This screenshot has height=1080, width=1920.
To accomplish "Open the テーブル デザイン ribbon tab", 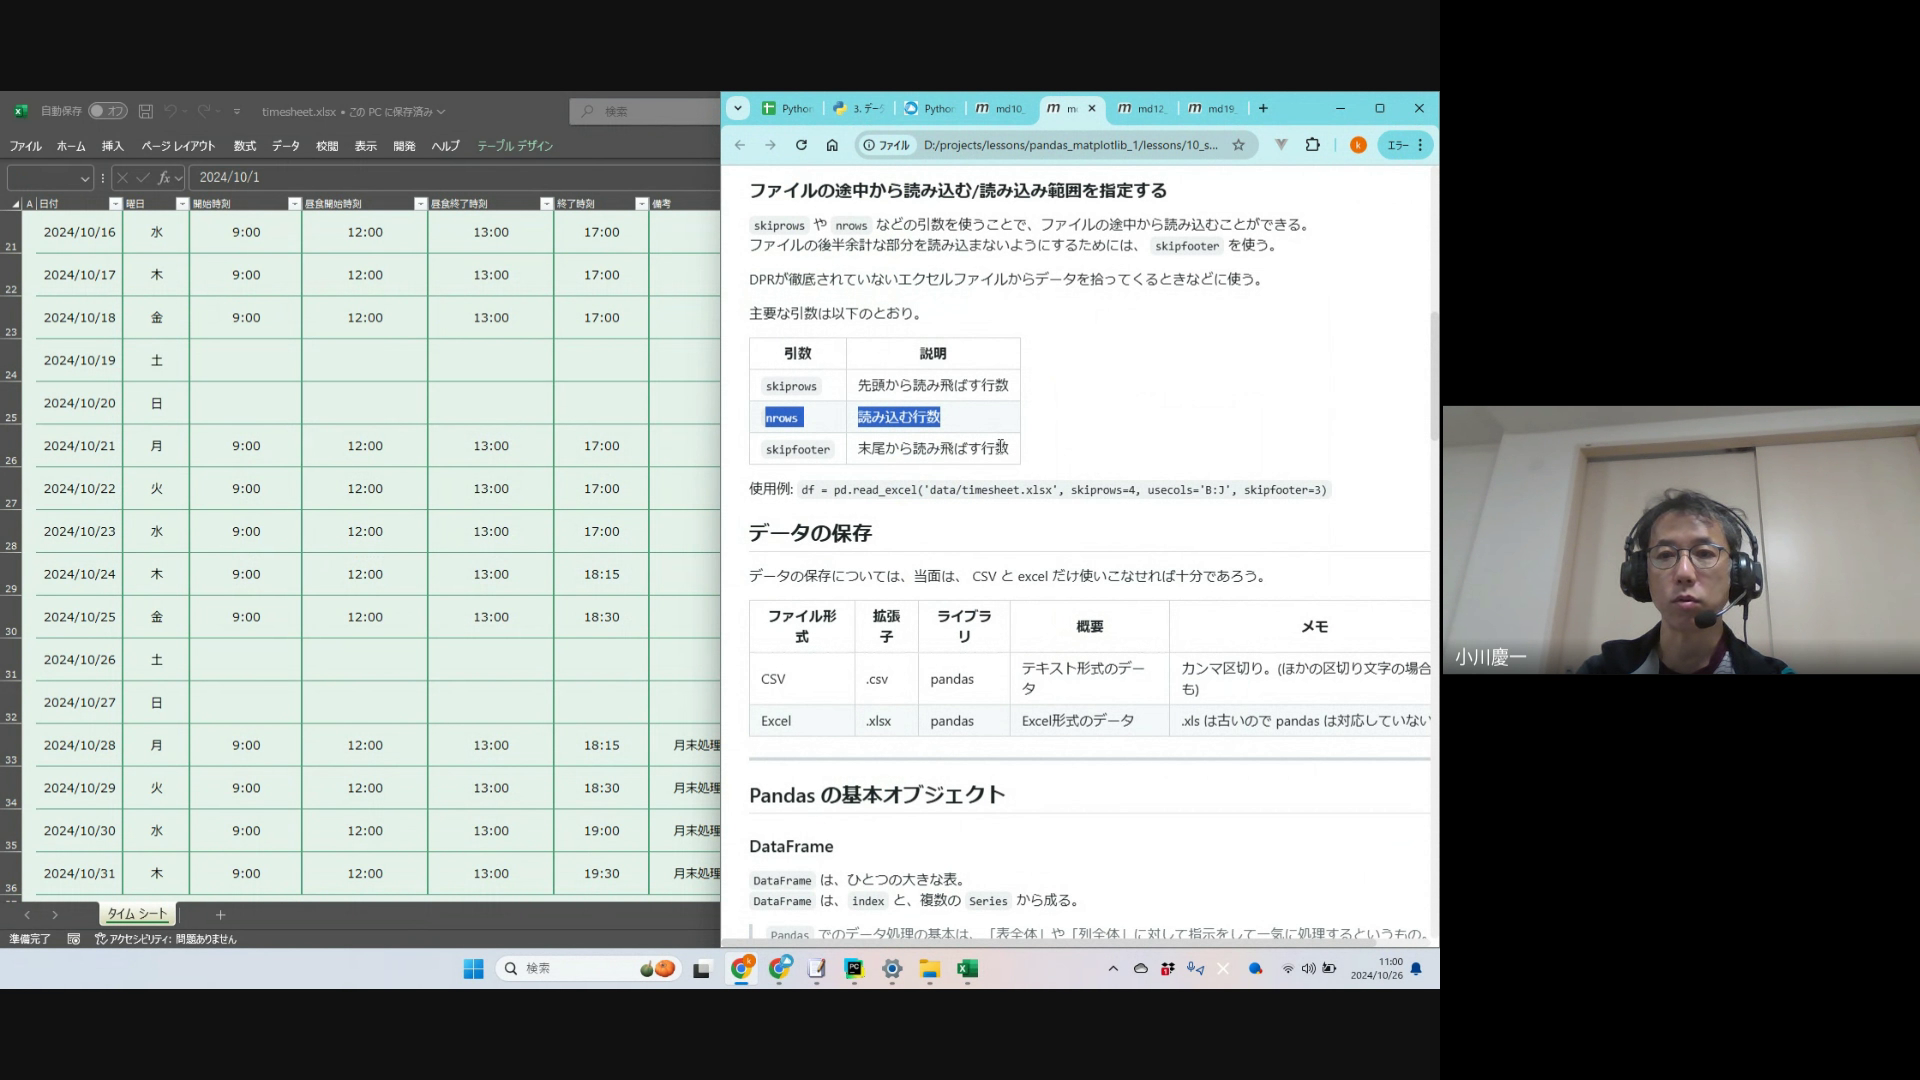I will pos(514,146).
